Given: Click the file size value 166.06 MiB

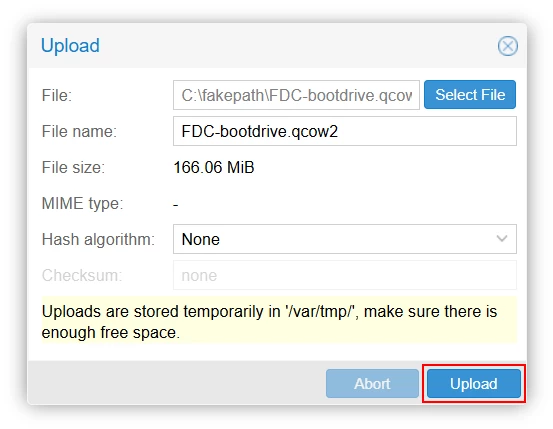Looking at the screenshot, I should (x=214, y=167).
